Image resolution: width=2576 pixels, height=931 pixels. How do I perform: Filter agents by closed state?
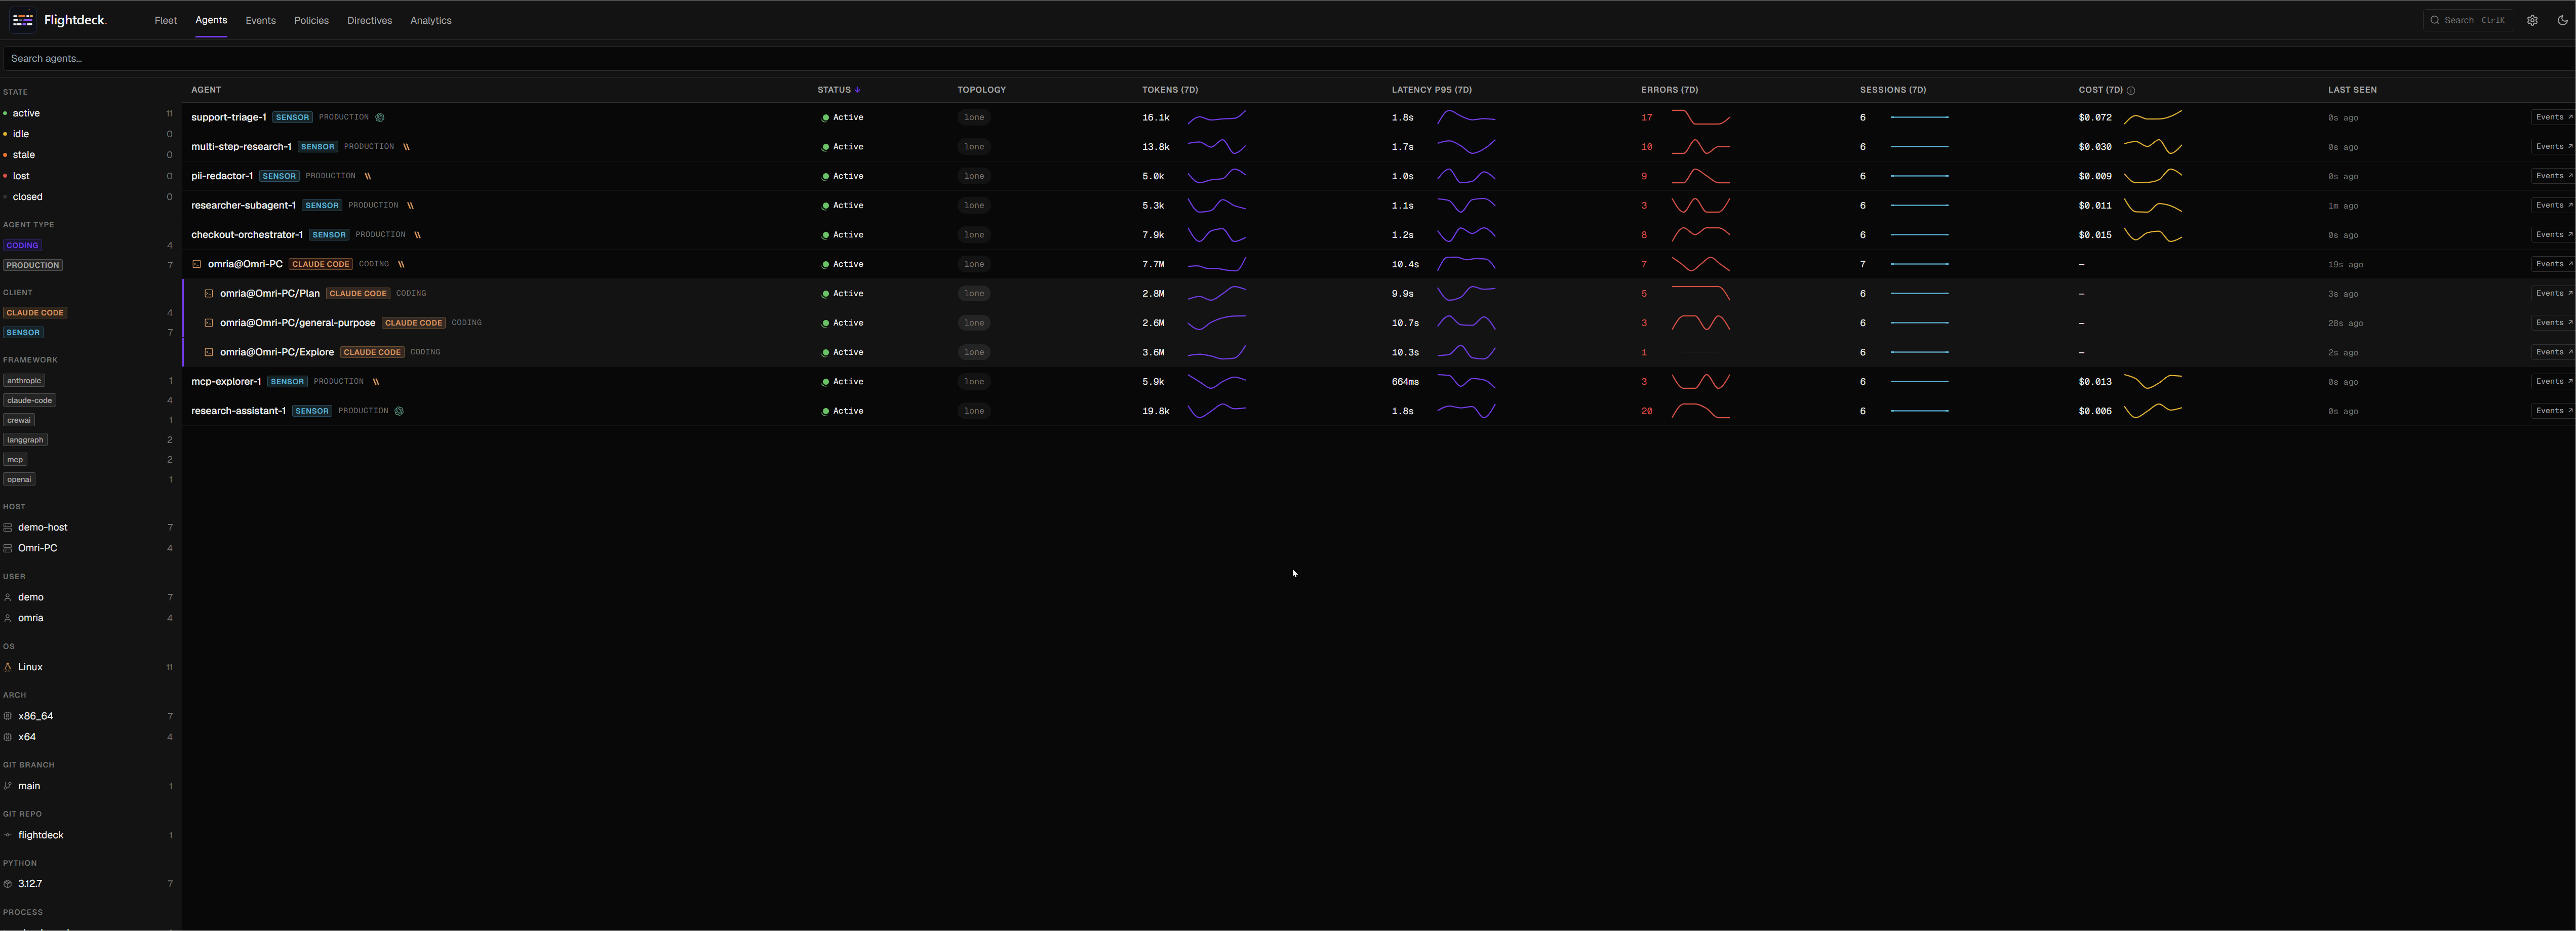coord(88,197)
